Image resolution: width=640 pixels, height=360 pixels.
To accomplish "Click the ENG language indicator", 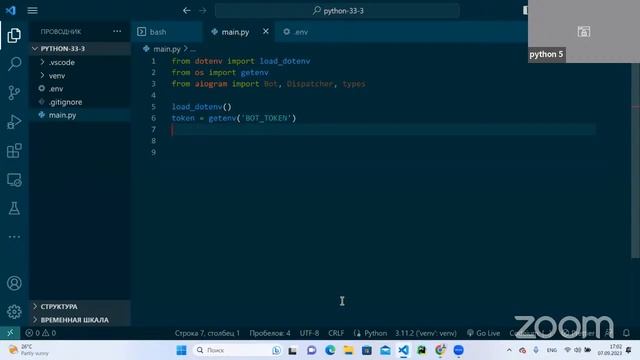I will (x=551, y=350).
